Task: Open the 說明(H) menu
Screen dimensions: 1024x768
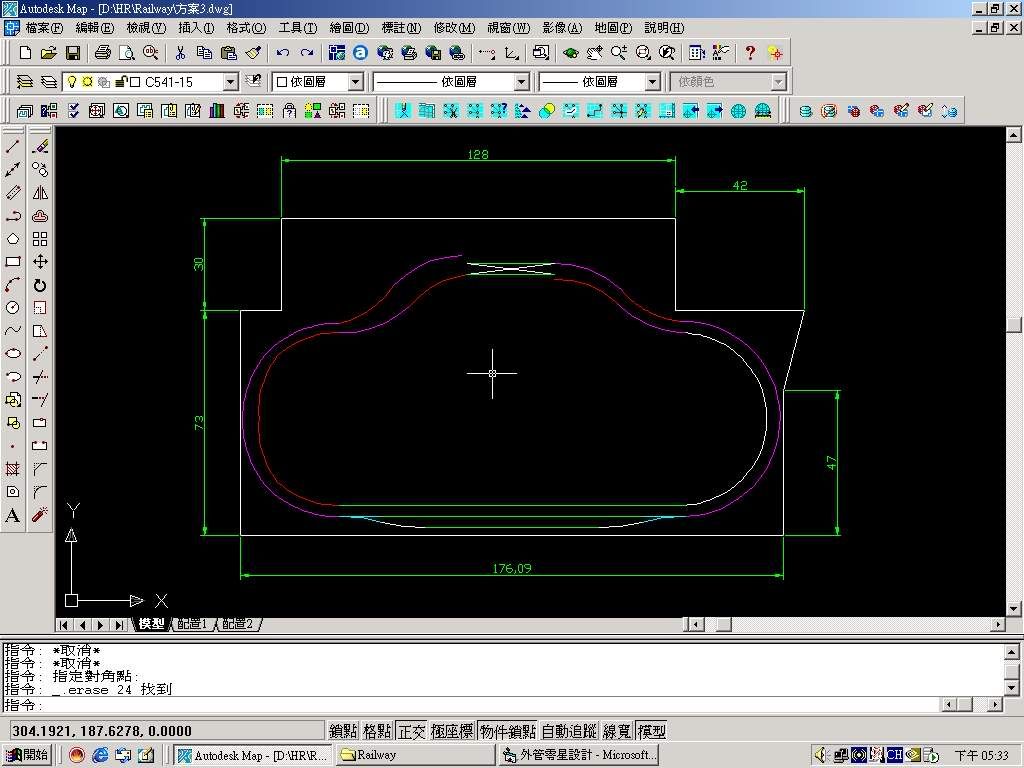Action: coord(664,28)
